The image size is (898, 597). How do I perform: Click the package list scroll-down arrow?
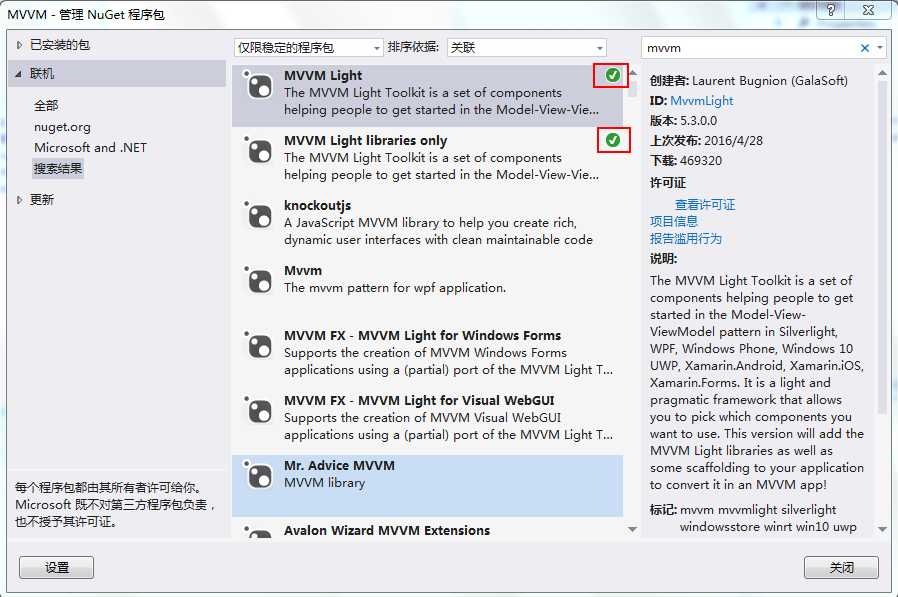(x=632, y=529)
